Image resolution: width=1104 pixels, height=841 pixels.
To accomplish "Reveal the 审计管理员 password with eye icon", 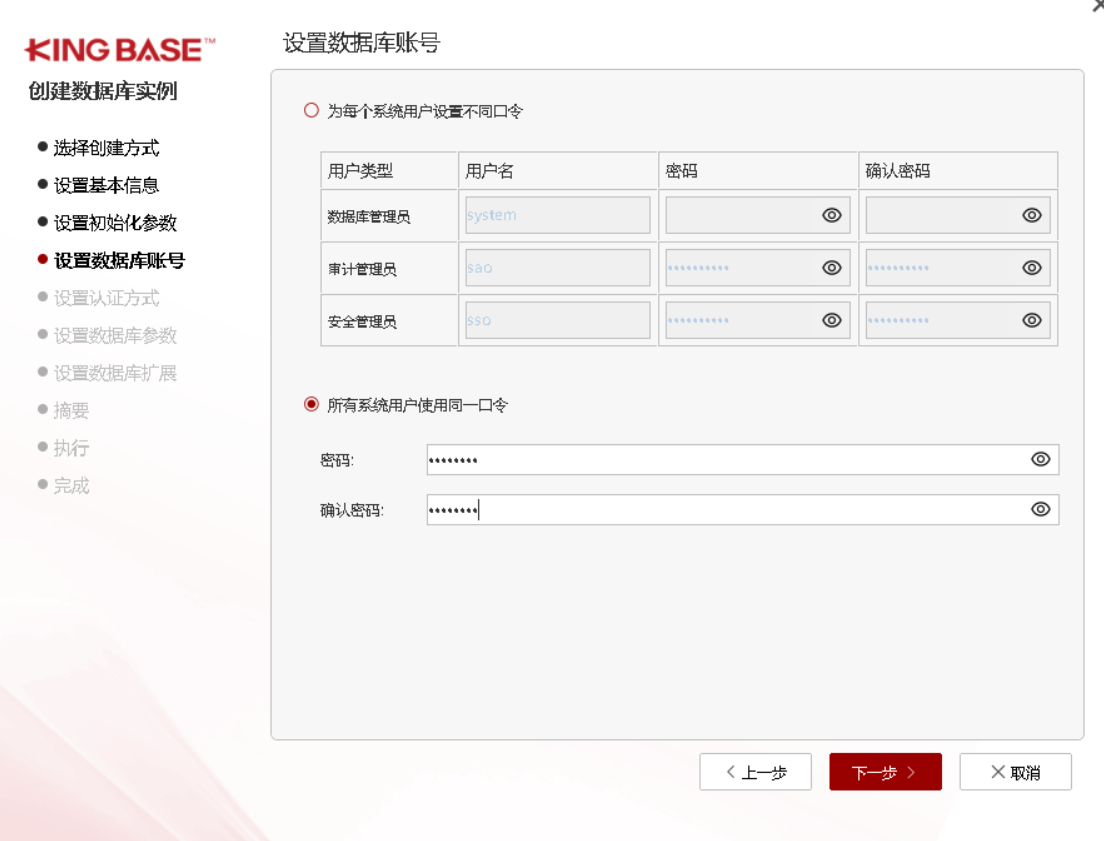I will (x=831, y=268).
